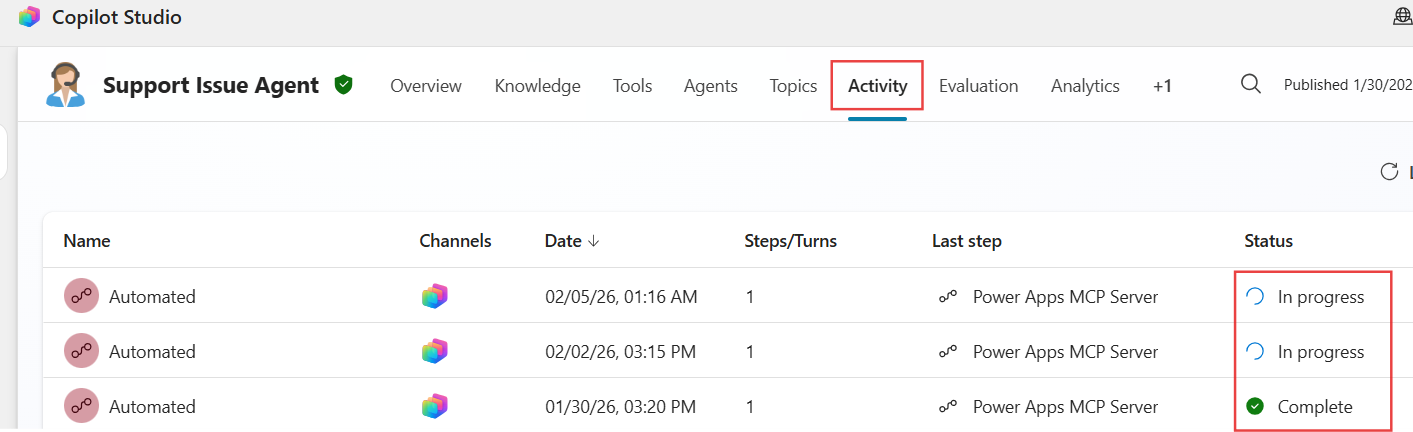The width and height of the screenshot is (1413, 432).
Task: Click the channel icon in the 01/30/26 row
Action: [x=434, y=406]
